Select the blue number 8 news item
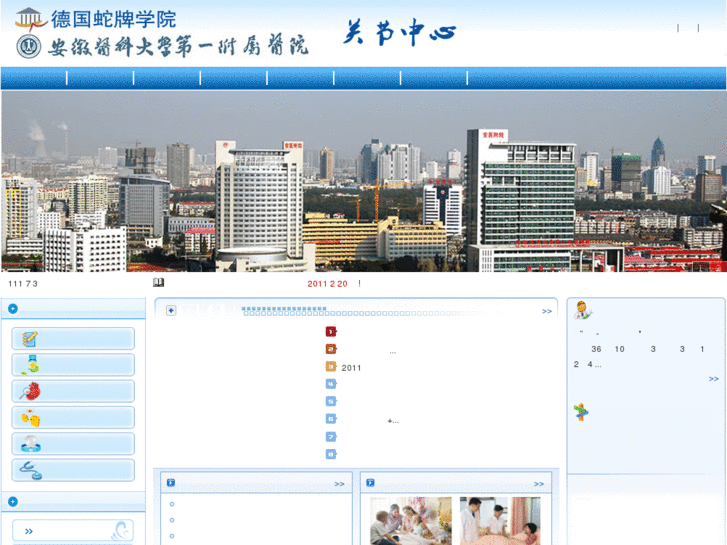This screenshot has height=545, width=727. point(331,454)
